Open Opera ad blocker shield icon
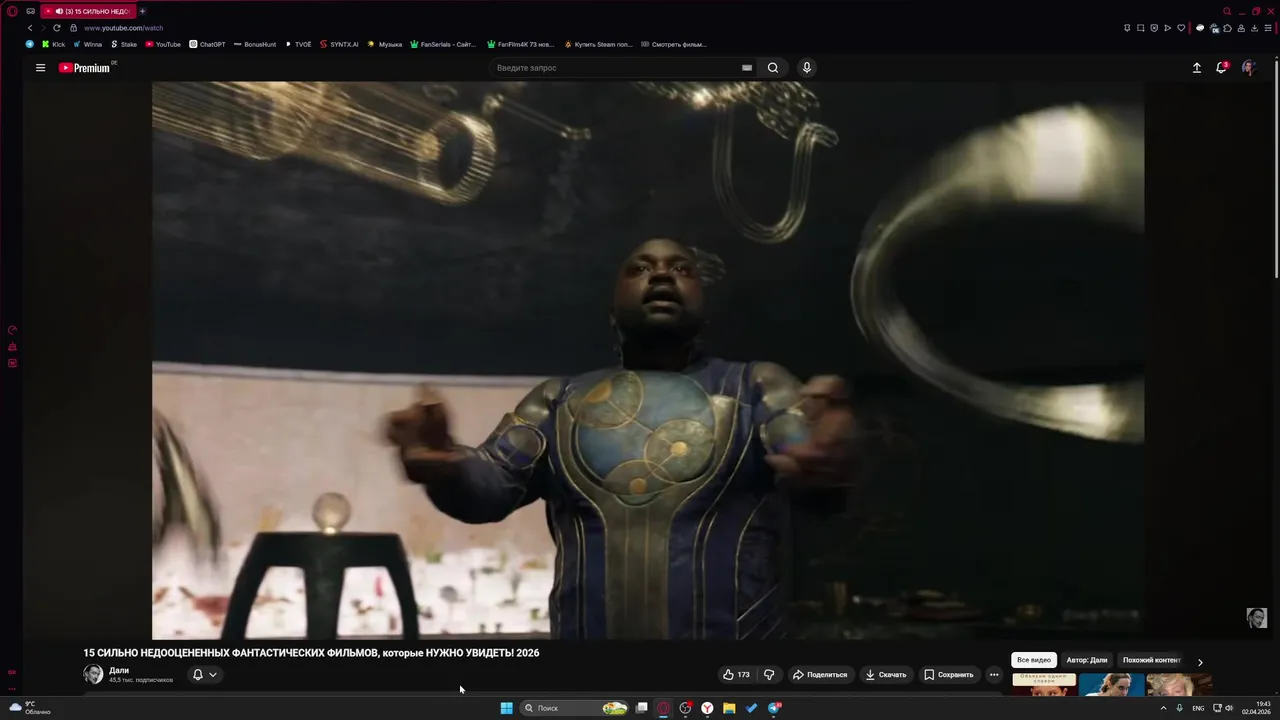 tap(1154, 28)
